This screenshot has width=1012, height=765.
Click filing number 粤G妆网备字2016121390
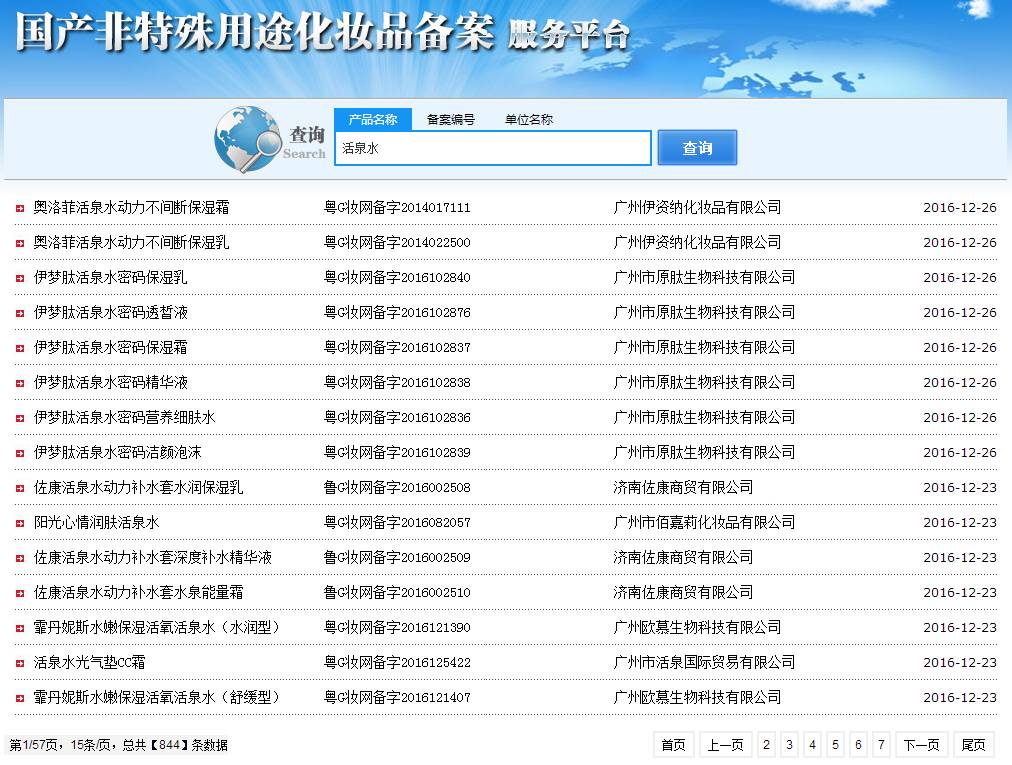point(397,627)
